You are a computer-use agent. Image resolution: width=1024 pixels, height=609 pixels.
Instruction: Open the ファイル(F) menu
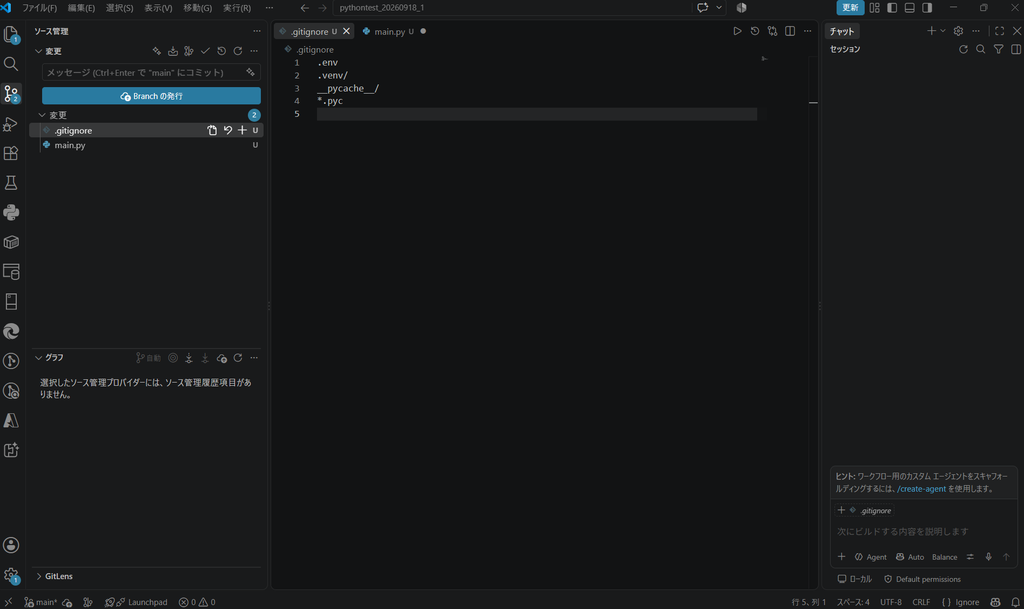39,8
